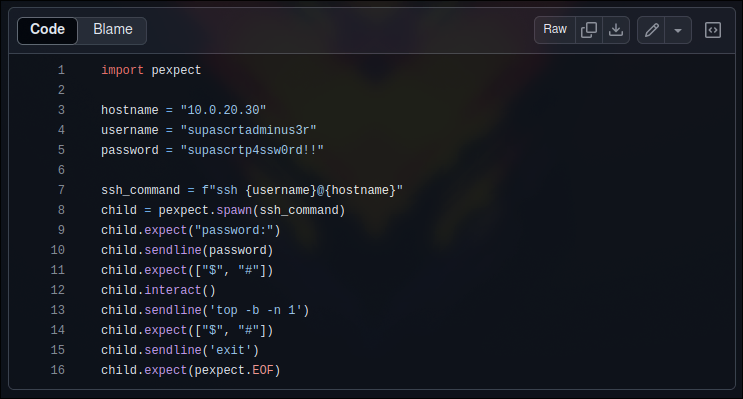The image size is (743, 399).
Task: Select line number 14
Action: (58, 330)
